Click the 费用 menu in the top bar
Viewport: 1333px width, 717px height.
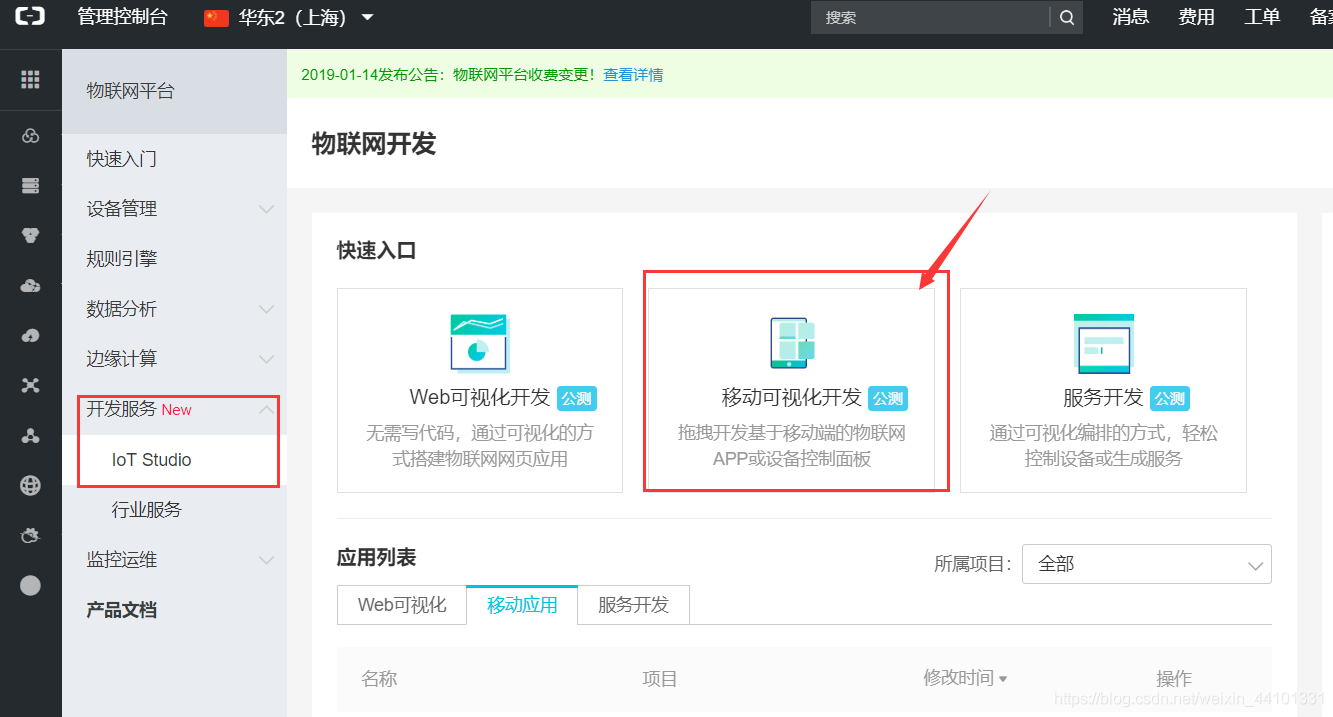1196,17
